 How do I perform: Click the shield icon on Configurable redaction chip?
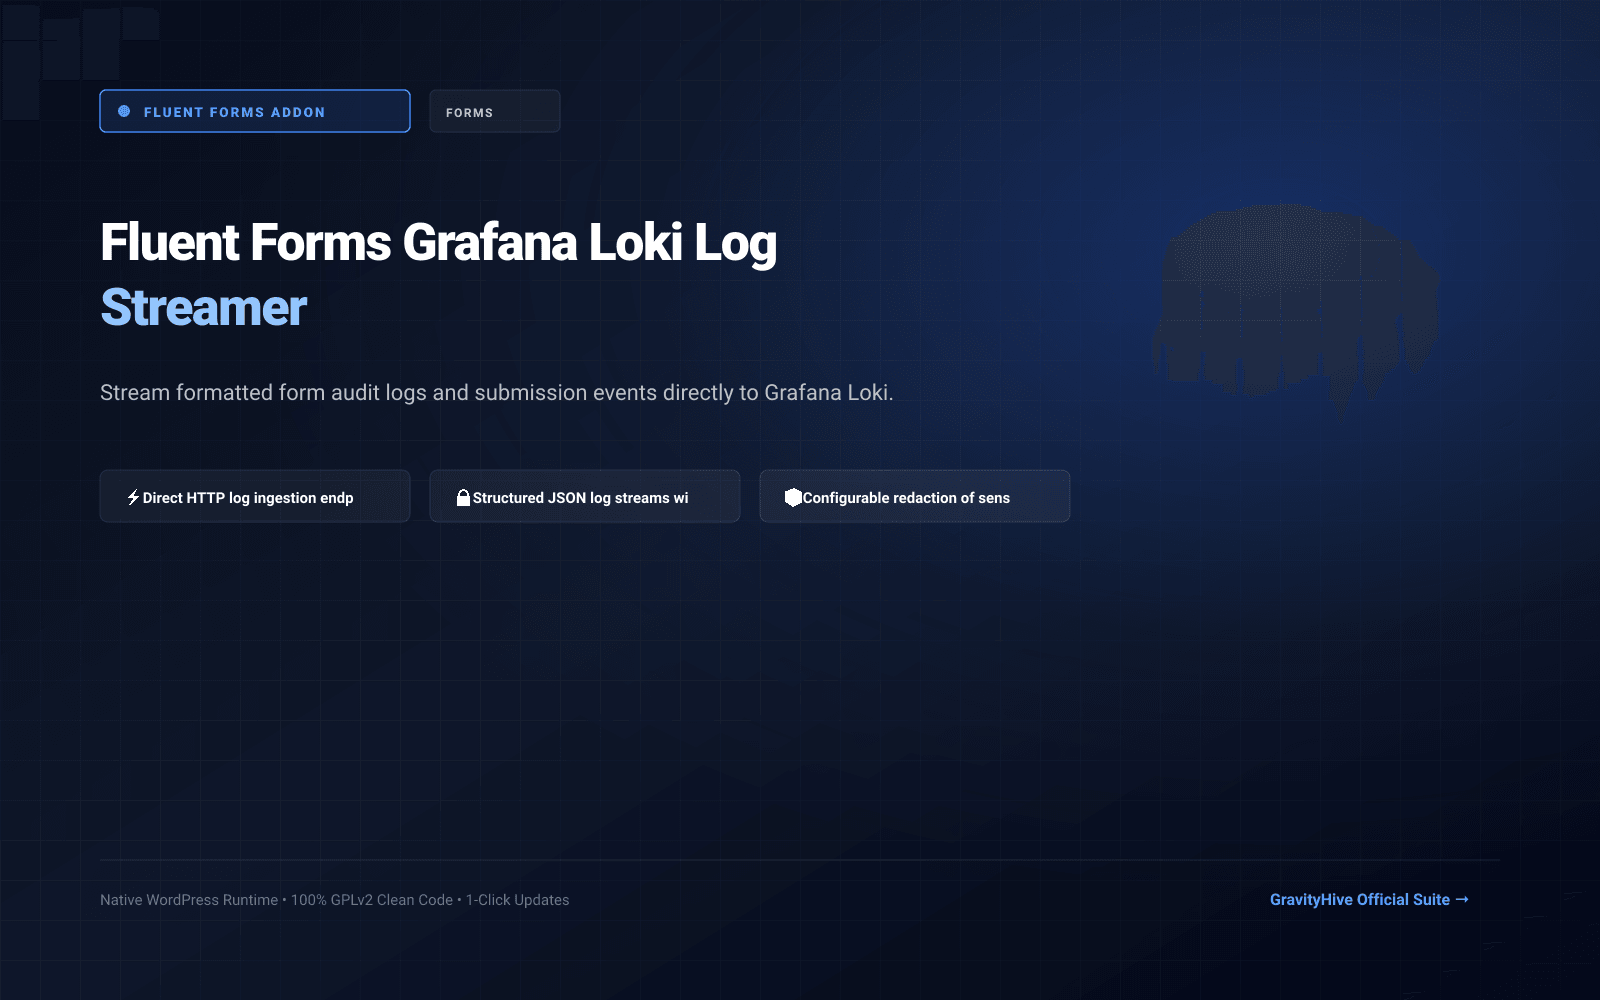click(793, 497)
